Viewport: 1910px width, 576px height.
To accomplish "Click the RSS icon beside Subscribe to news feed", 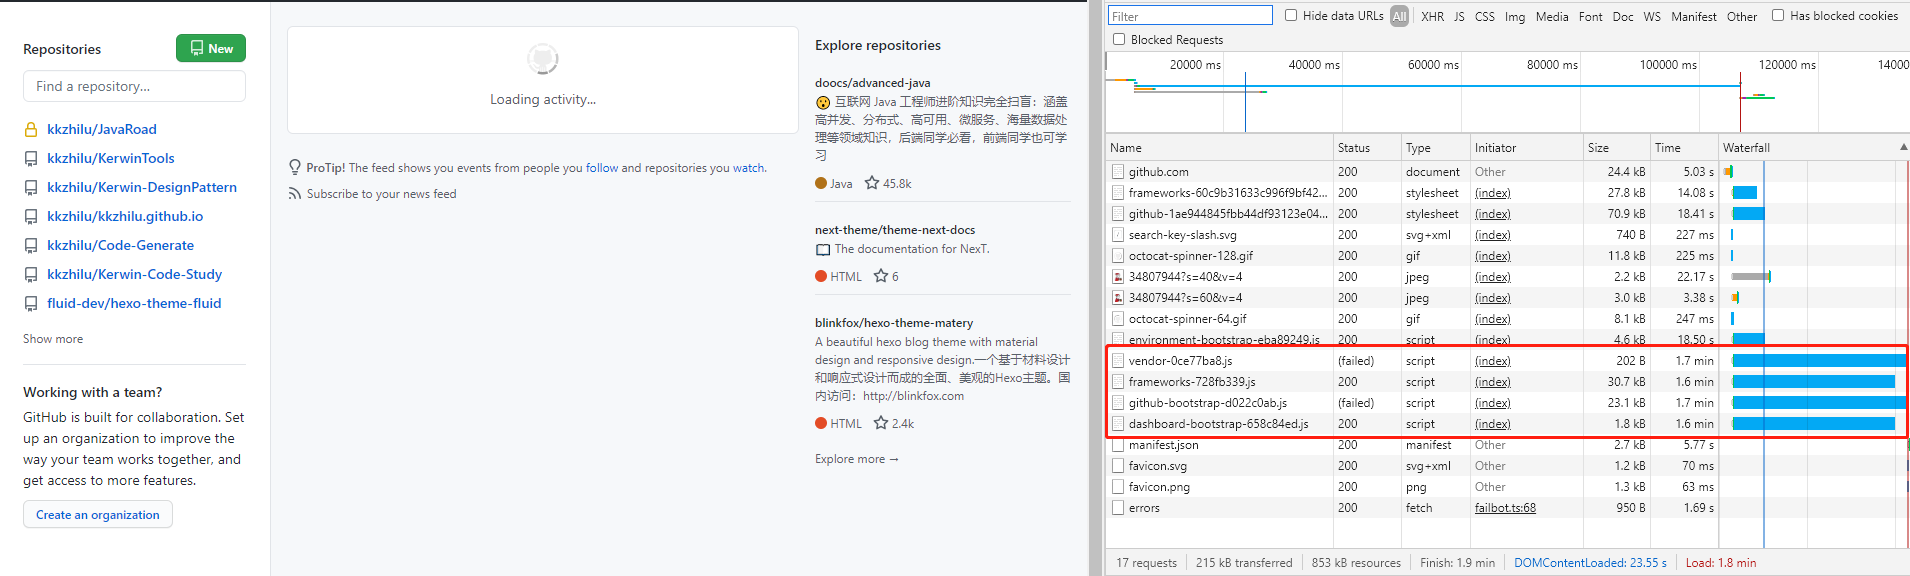I will pos(295,194).
